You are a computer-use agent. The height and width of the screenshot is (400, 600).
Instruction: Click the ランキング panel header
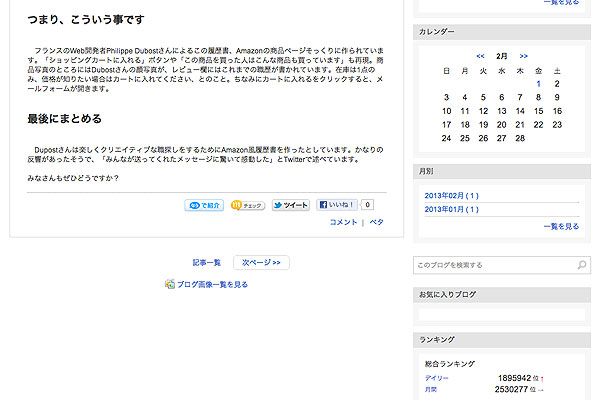click(x=502, y=340)
